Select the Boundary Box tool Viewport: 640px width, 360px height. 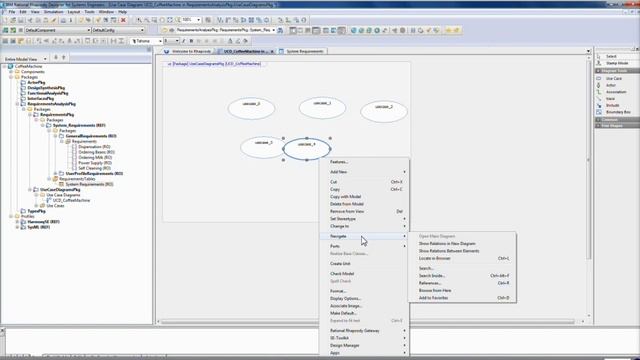tap(618, 112)
